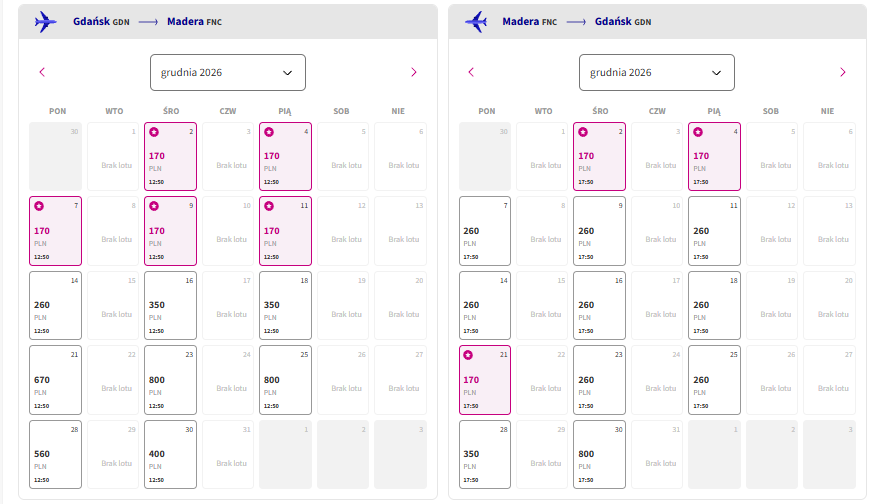Click the returning airplane icon for Madera–Gdańsk
The width and height of the screenshot is (869, 504).
click(476, 22)
